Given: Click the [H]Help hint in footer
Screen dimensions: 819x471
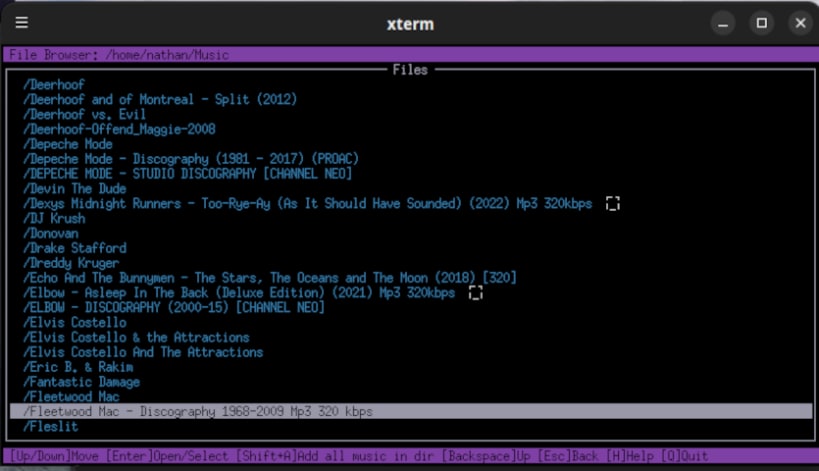Looking at the screenshot, I should [x=630, y=456].
